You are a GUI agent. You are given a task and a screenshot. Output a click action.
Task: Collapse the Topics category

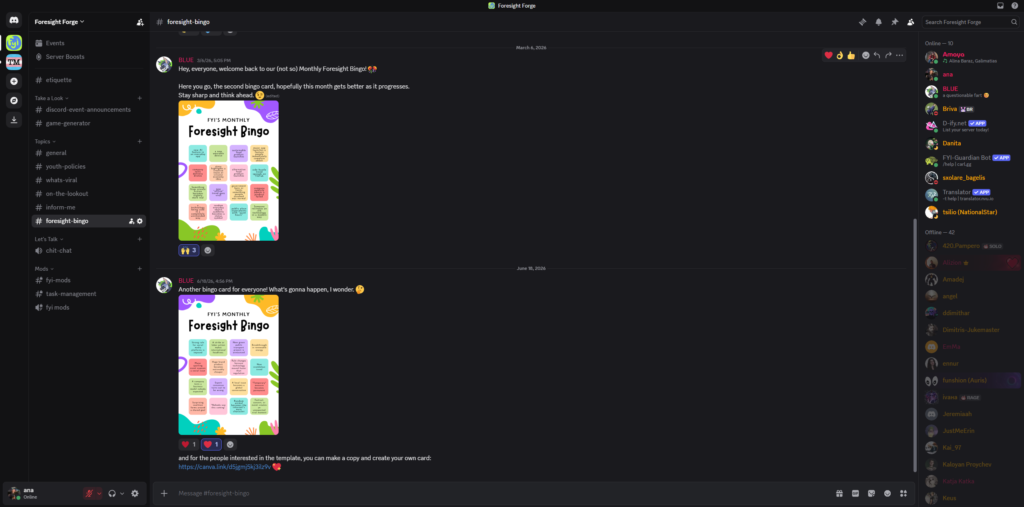[45, 141]
